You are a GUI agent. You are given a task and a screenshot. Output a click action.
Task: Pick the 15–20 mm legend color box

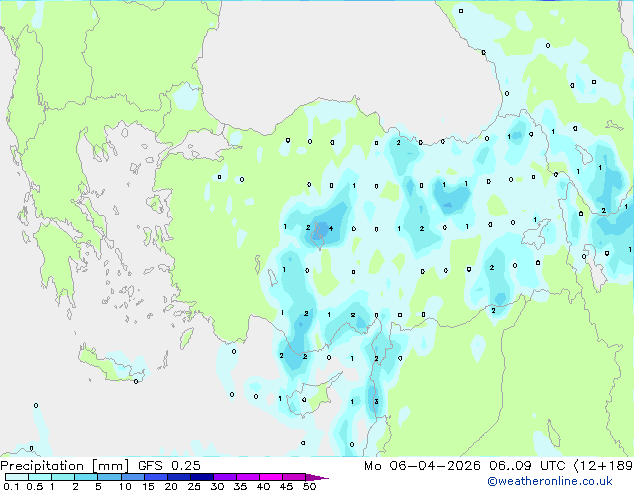[x=155, y=477]
